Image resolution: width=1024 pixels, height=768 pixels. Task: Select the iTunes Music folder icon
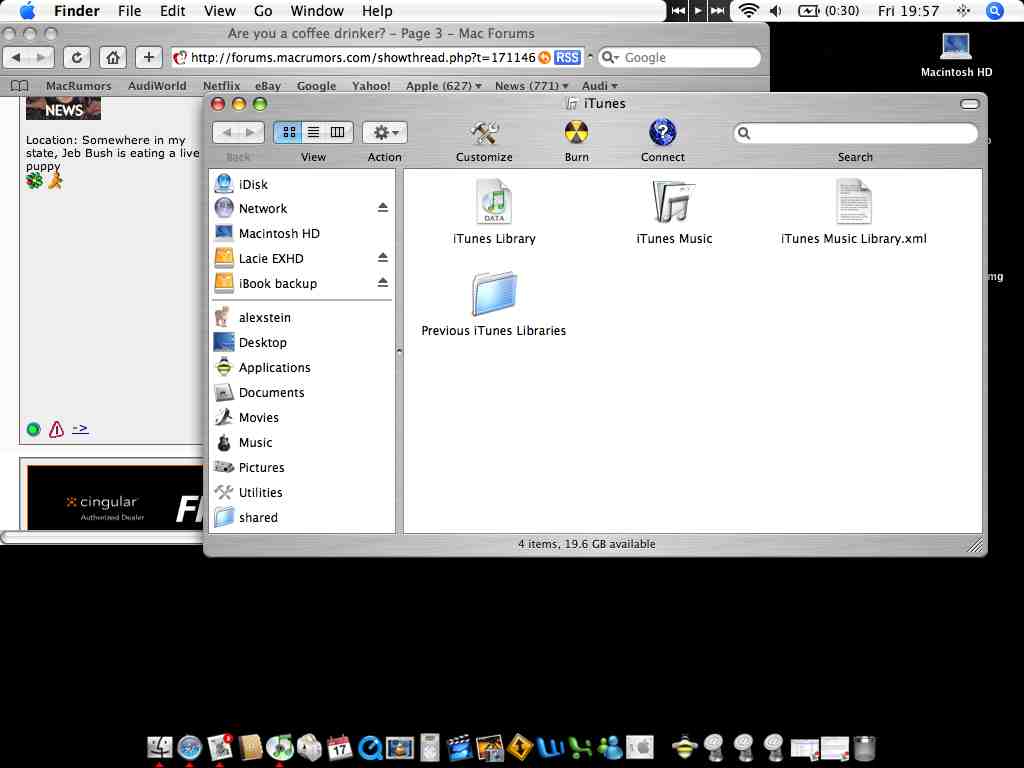(674, 202)
